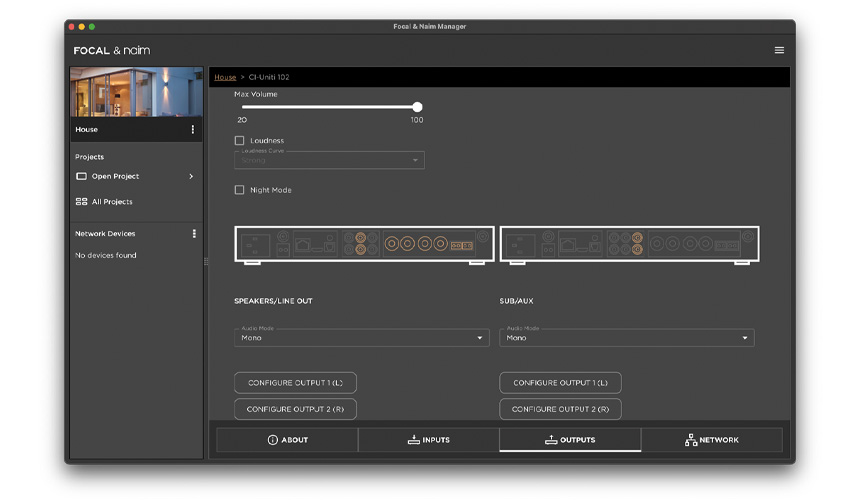Open the hamburger menu icon
The width and height of the screenshot is (859, 500).
779,50
